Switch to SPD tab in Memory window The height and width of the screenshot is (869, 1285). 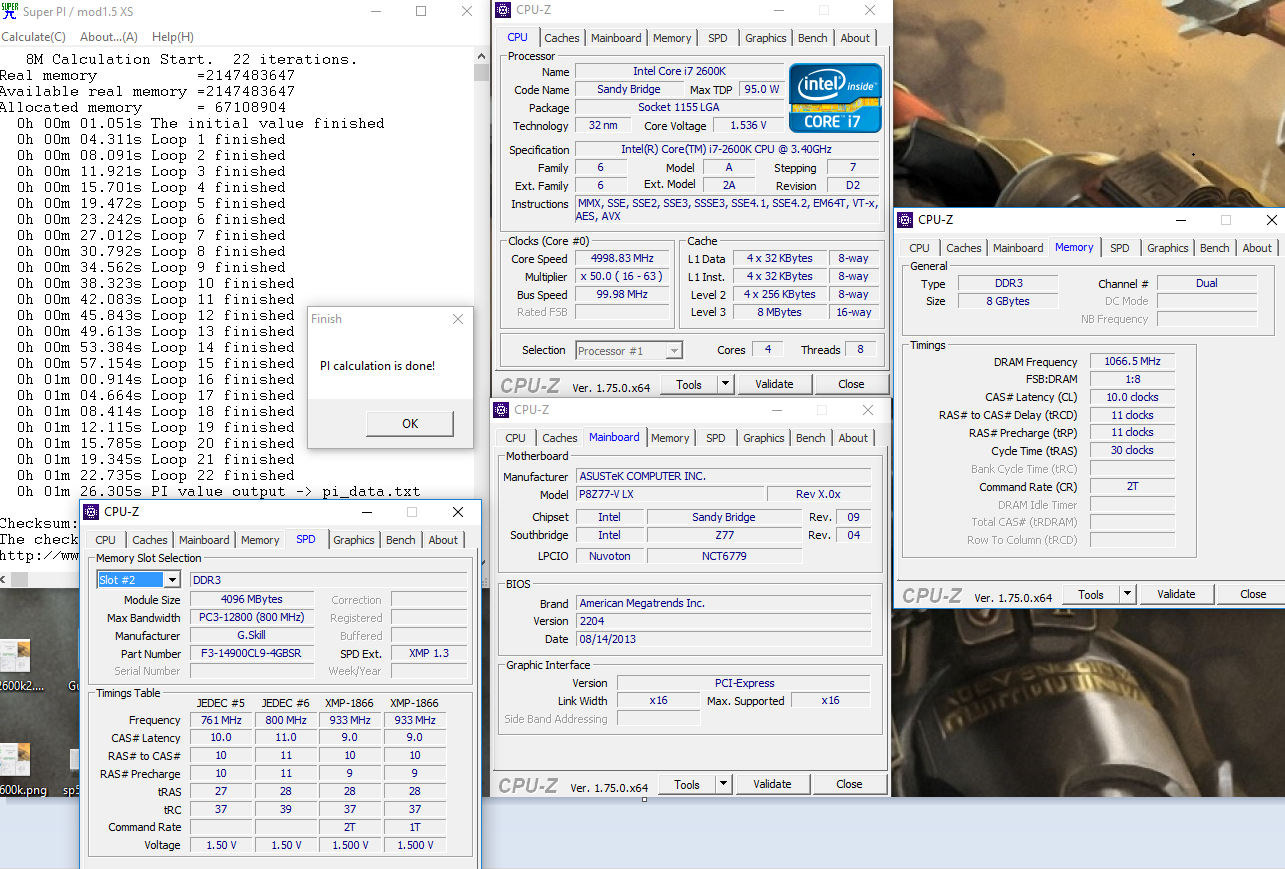tap(1120, 248)
